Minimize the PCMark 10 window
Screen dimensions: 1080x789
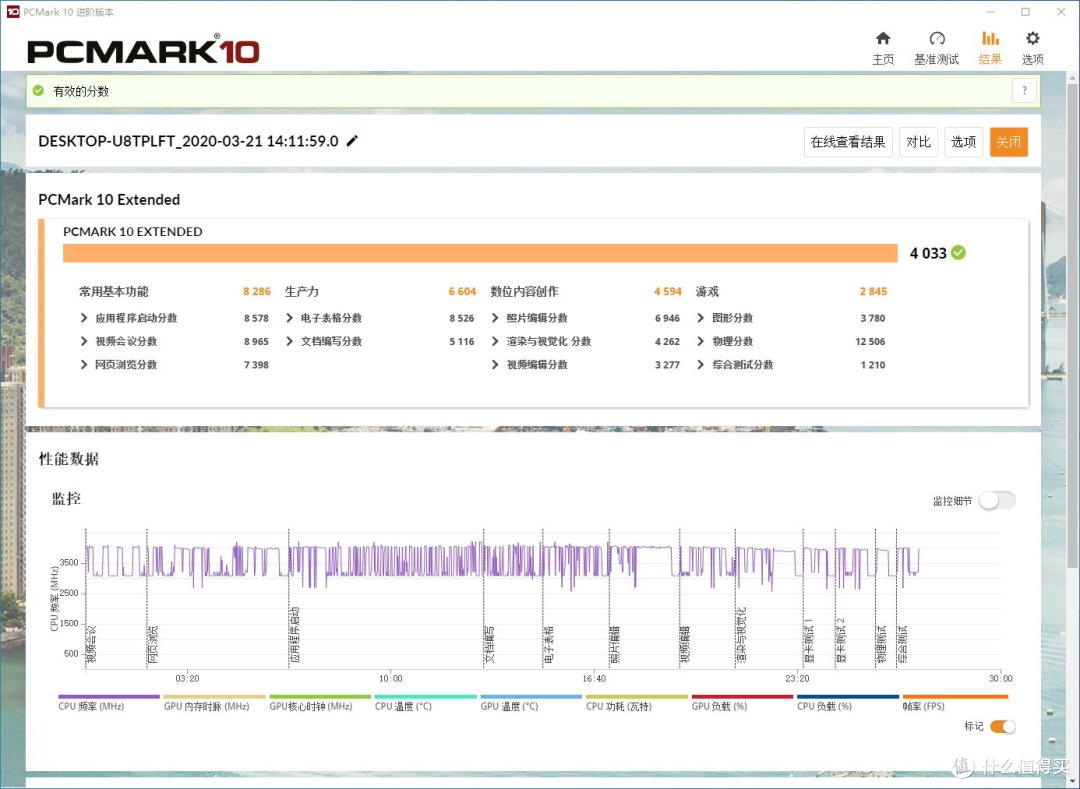[x=990, y=12]
